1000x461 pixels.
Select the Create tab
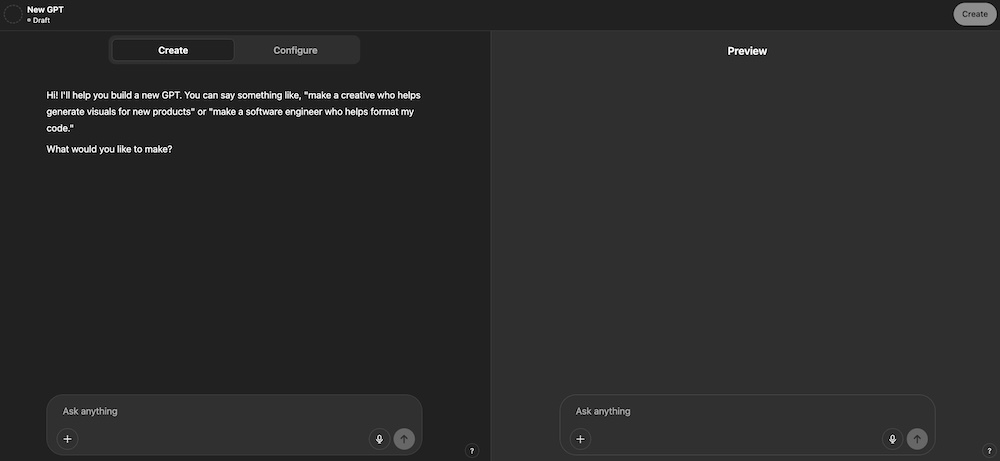(x=173, y=50)
